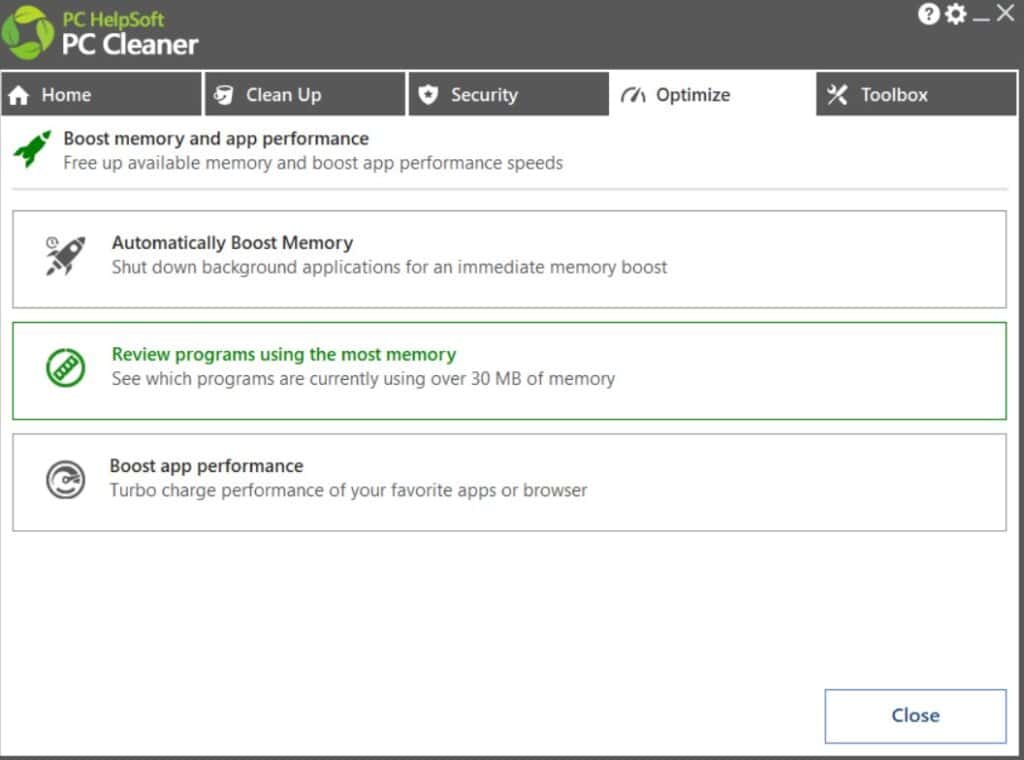Image resolution: width=1024 pixels, height=760 pixels.
Task: Select Automatically Boost Memory option
Action: (x=509, y=259)
